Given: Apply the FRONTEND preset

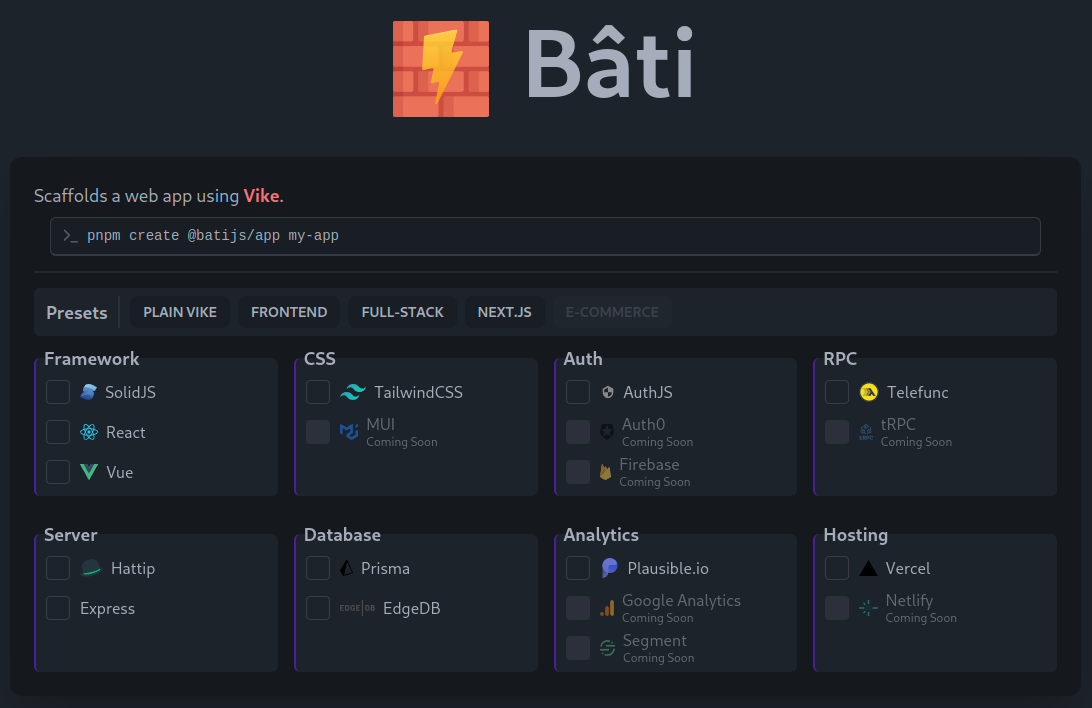Looking at the screenshot, I should pyautogui.click(x=289, y=312).
